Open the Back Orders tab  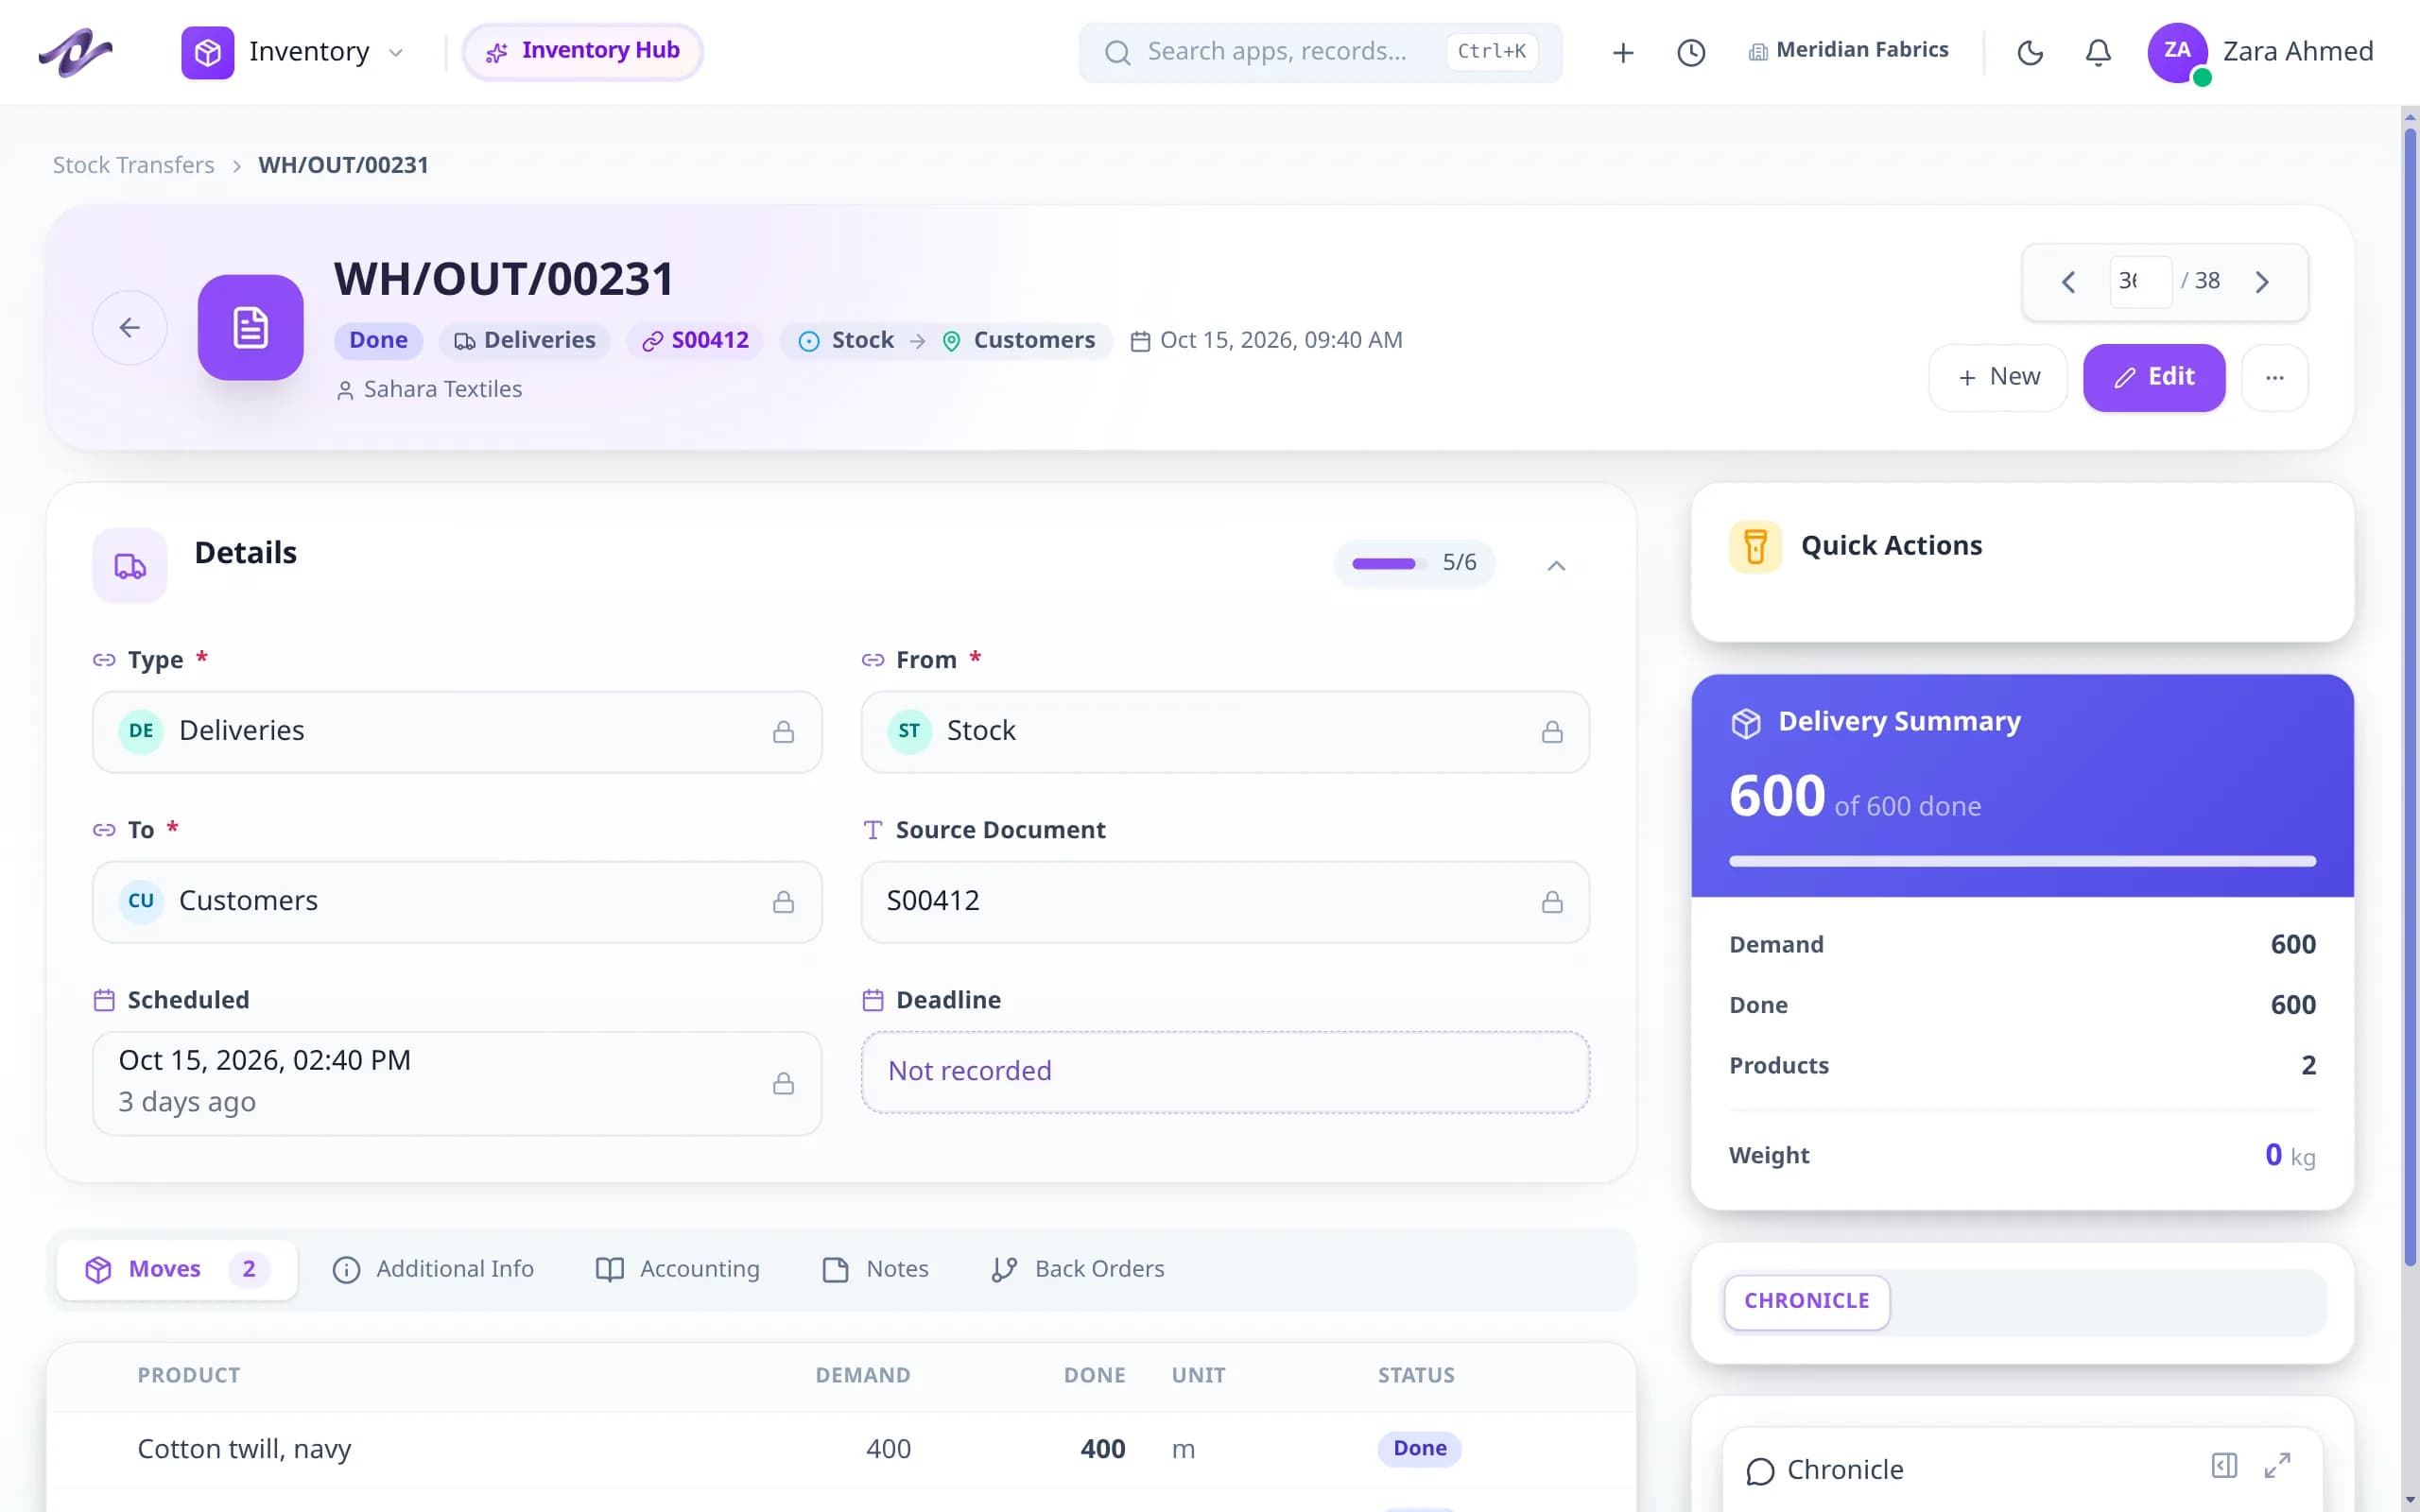pos(1078,1269)
